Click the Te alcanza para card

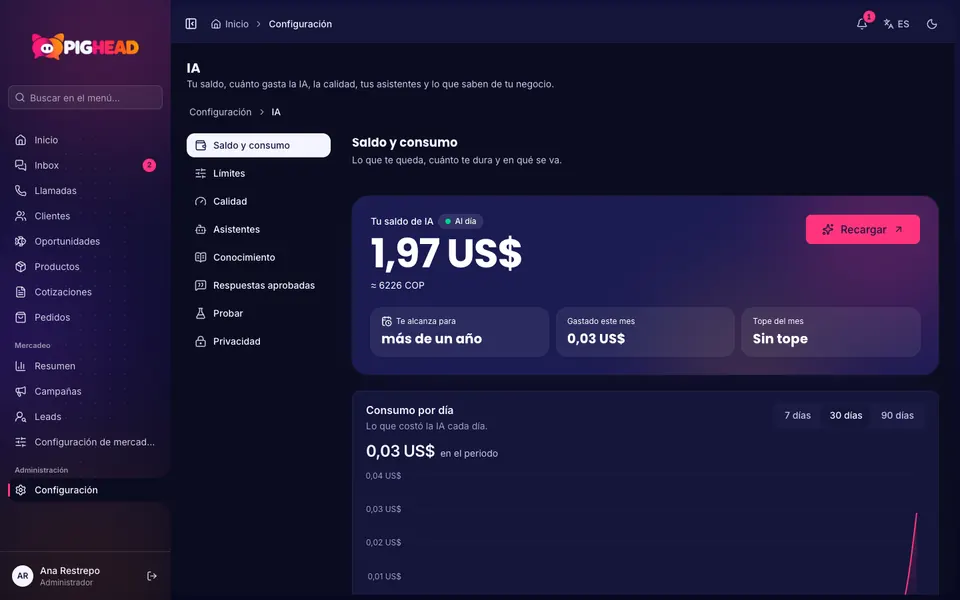coord(459,332)
